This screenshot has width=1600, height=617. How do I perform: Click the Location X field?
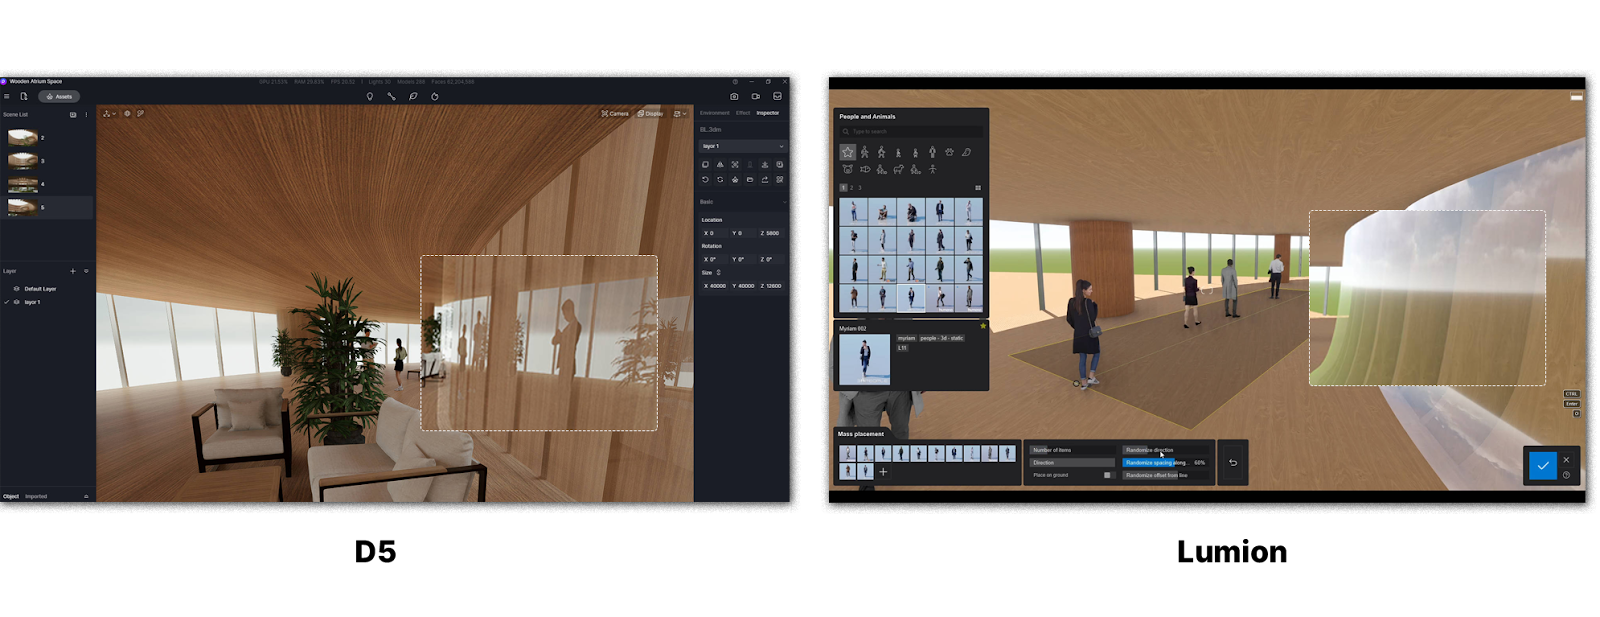pyautogui.click(x=713, y=233)
